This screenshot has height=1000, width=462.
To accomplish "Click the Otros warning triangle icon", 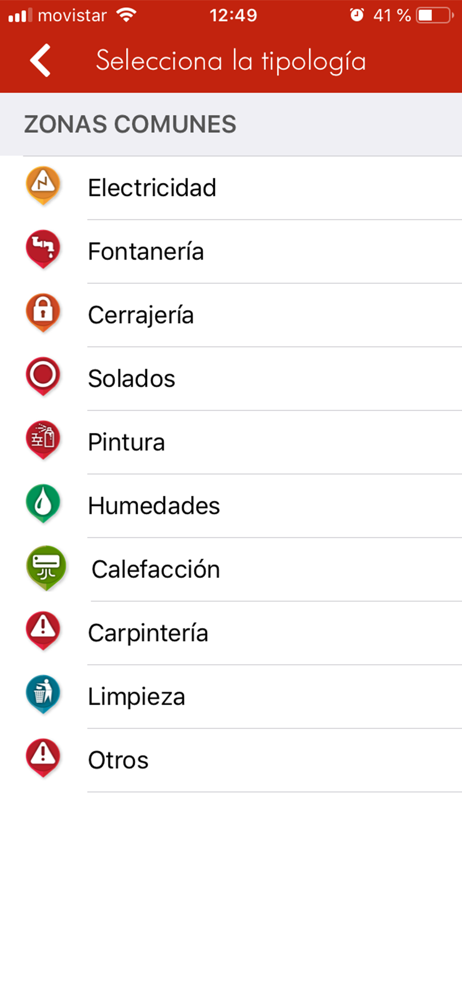I will tap(43, 758).
